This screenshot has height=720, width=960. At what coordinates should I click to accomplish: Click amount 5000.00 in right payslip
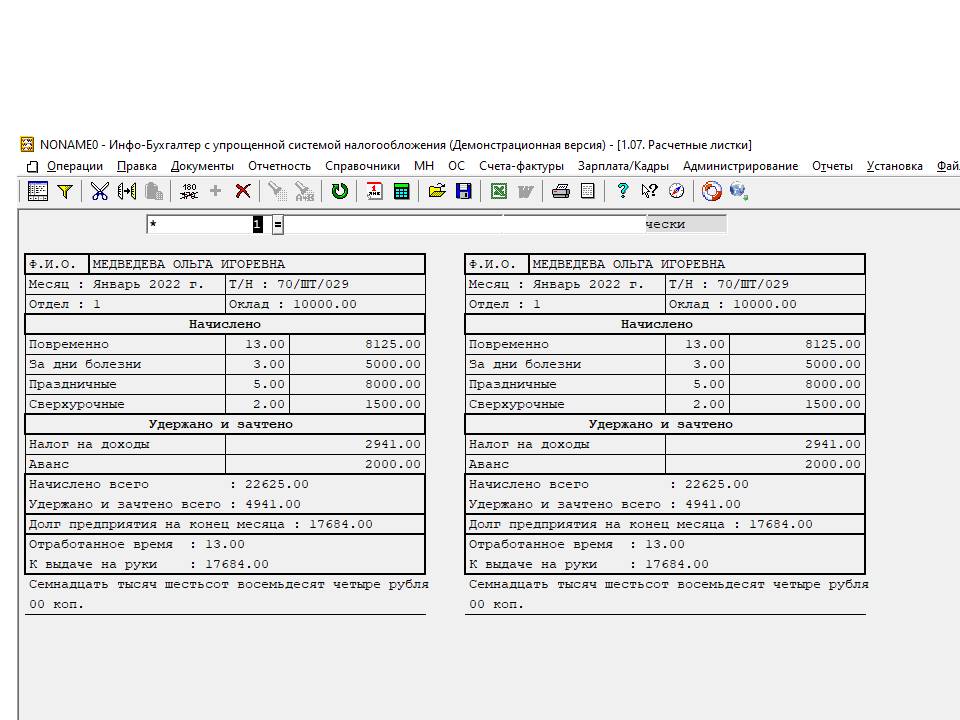point(833,364)
